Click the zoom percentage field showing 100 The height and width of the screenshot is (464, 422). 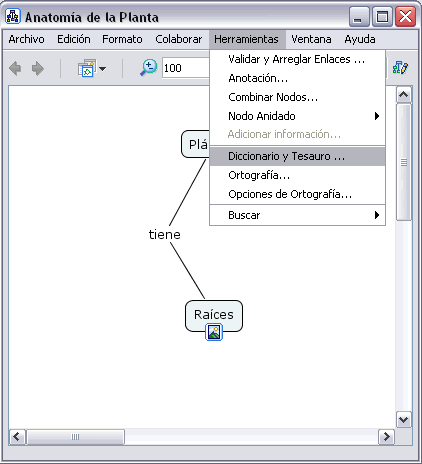click(186, 68)
